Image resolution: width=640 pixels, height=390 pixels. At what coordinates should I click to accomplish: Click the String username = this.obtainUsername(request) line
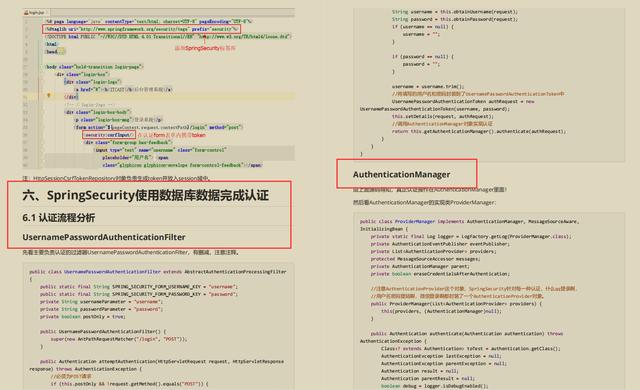[x=455, y=11]
